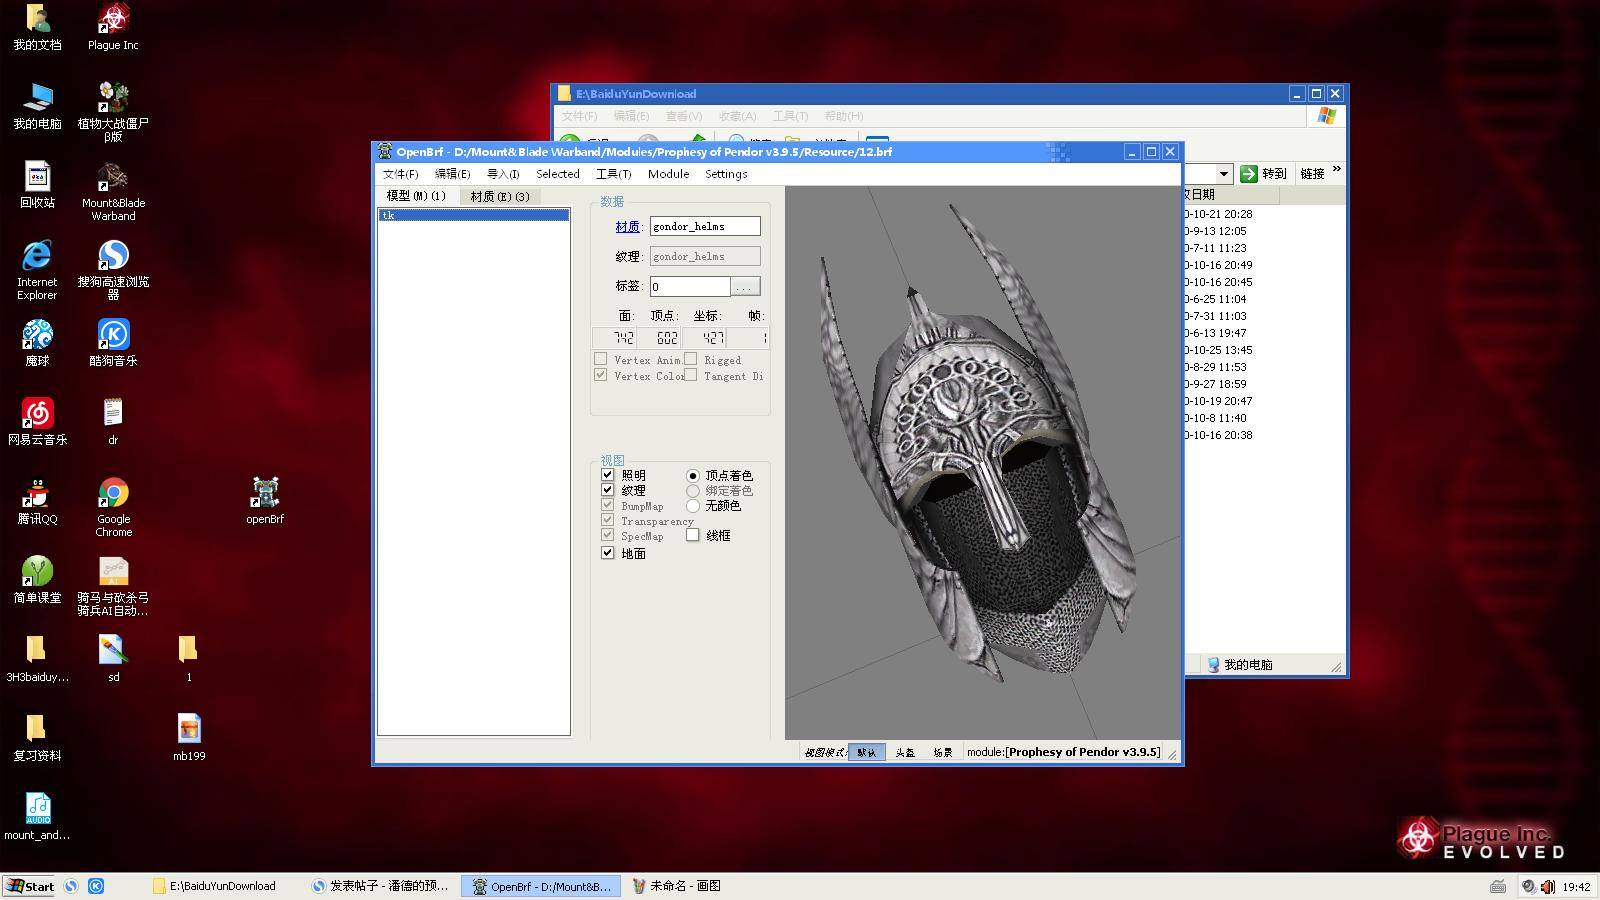
Task: Click the 标签 flags input field
Action: (x=690, y=287)
